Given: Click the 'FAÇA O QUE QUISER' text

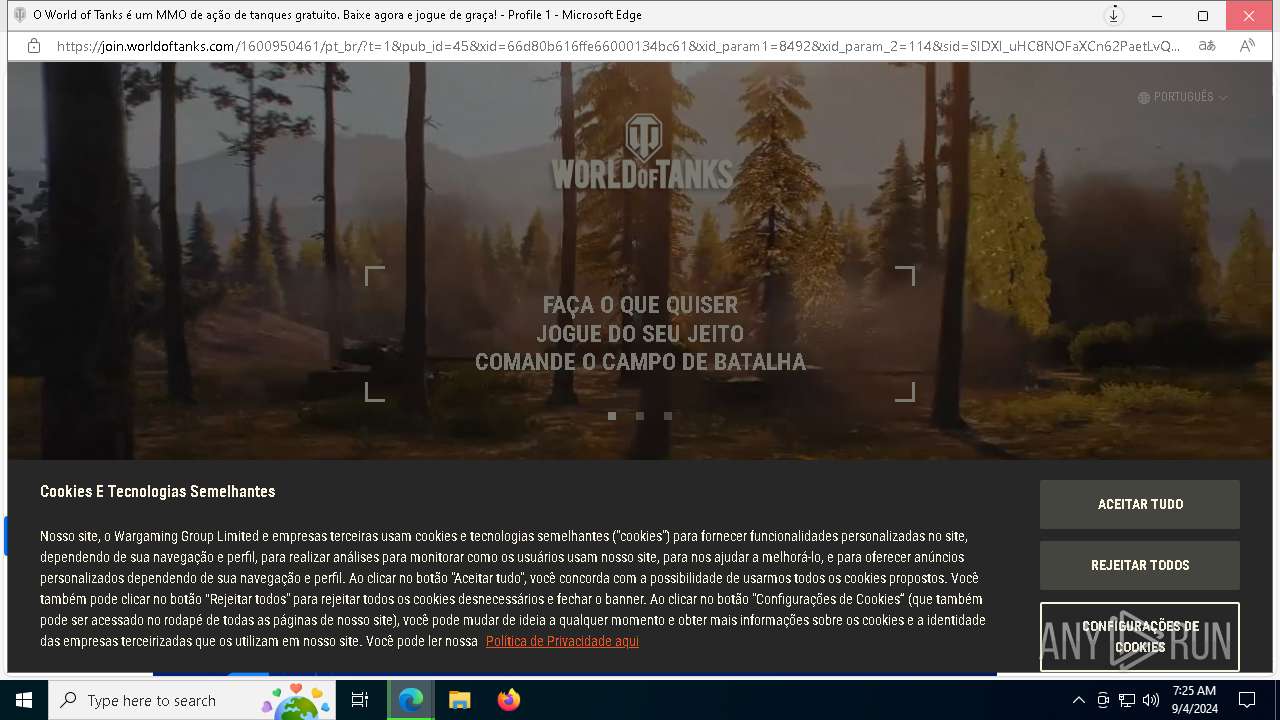Looking at the screenshot, I should 640,305.
